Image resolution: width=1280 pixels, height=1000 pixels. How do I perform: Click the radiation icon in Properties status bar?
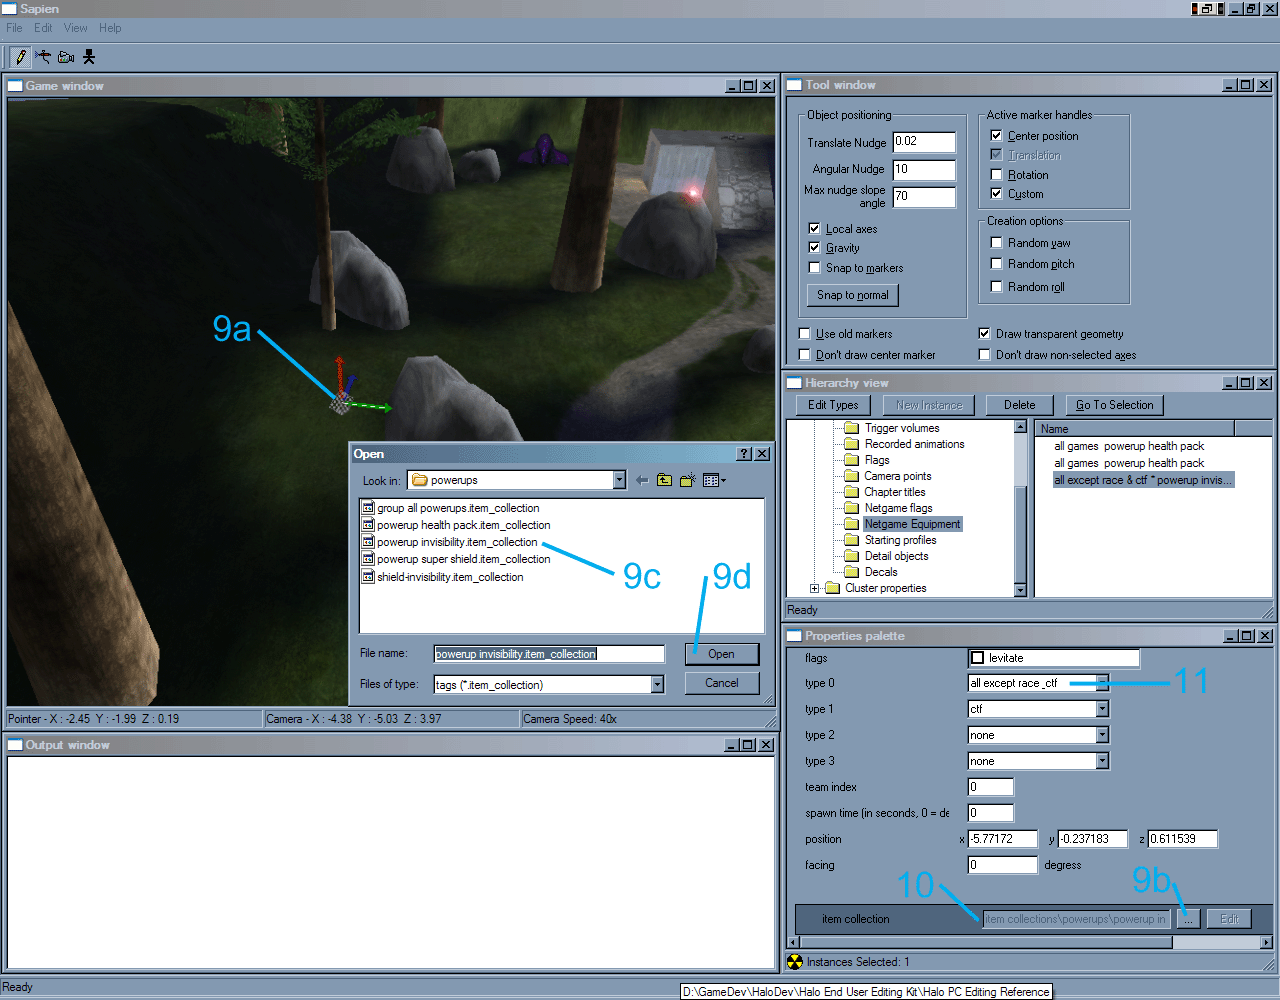795,962
